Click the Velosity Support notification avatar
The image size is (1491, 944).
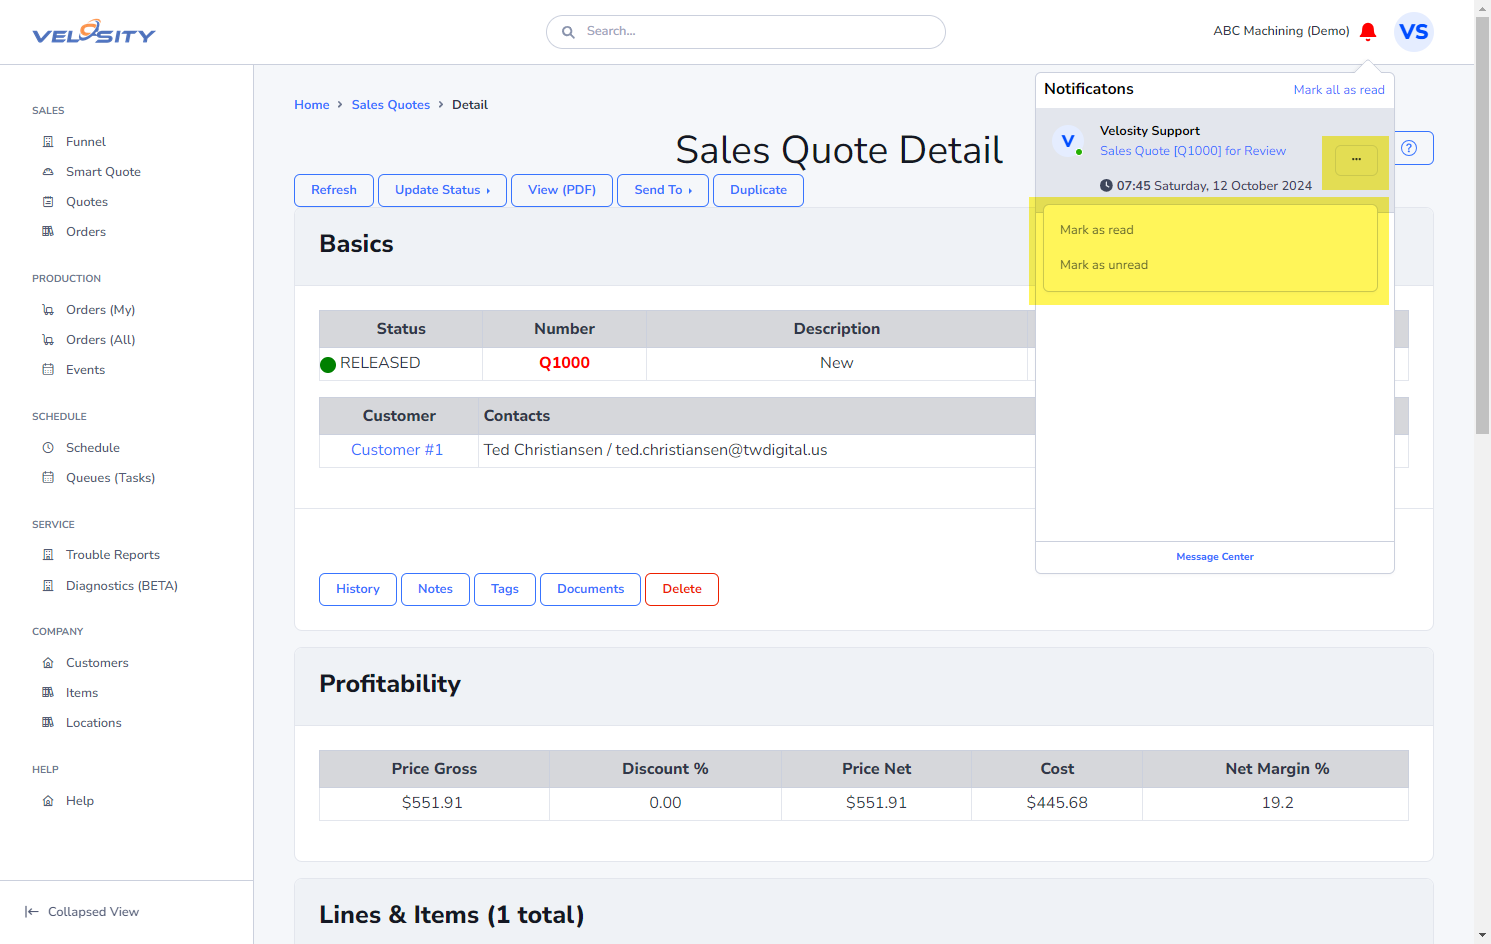pos(1068,141)
